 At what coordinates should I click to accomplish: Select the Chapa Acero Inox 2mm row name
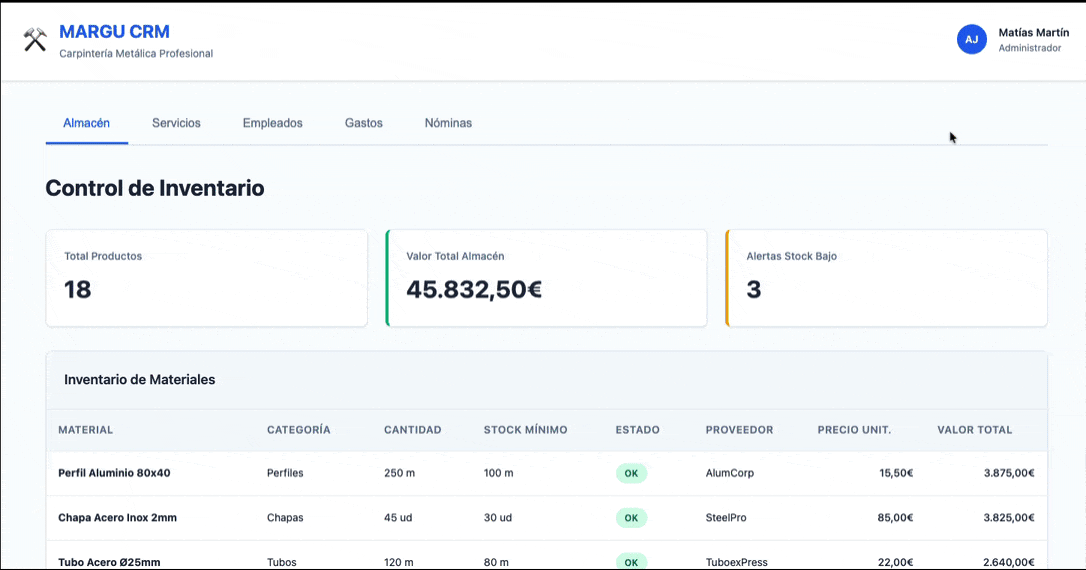tap(118, 517)
